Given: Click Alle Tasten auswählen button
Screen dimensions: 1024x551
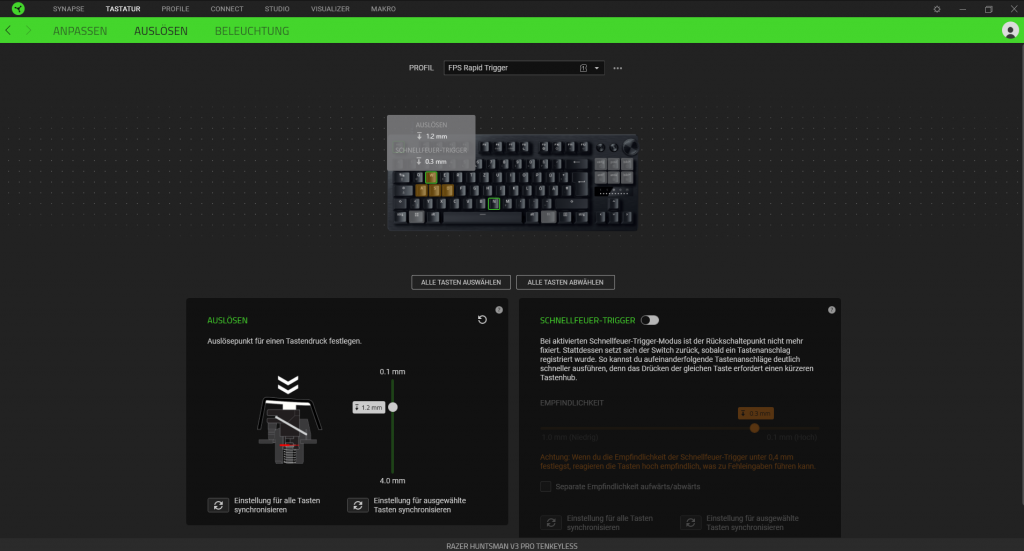Looking at the screenshot, I should click(460, 282).
